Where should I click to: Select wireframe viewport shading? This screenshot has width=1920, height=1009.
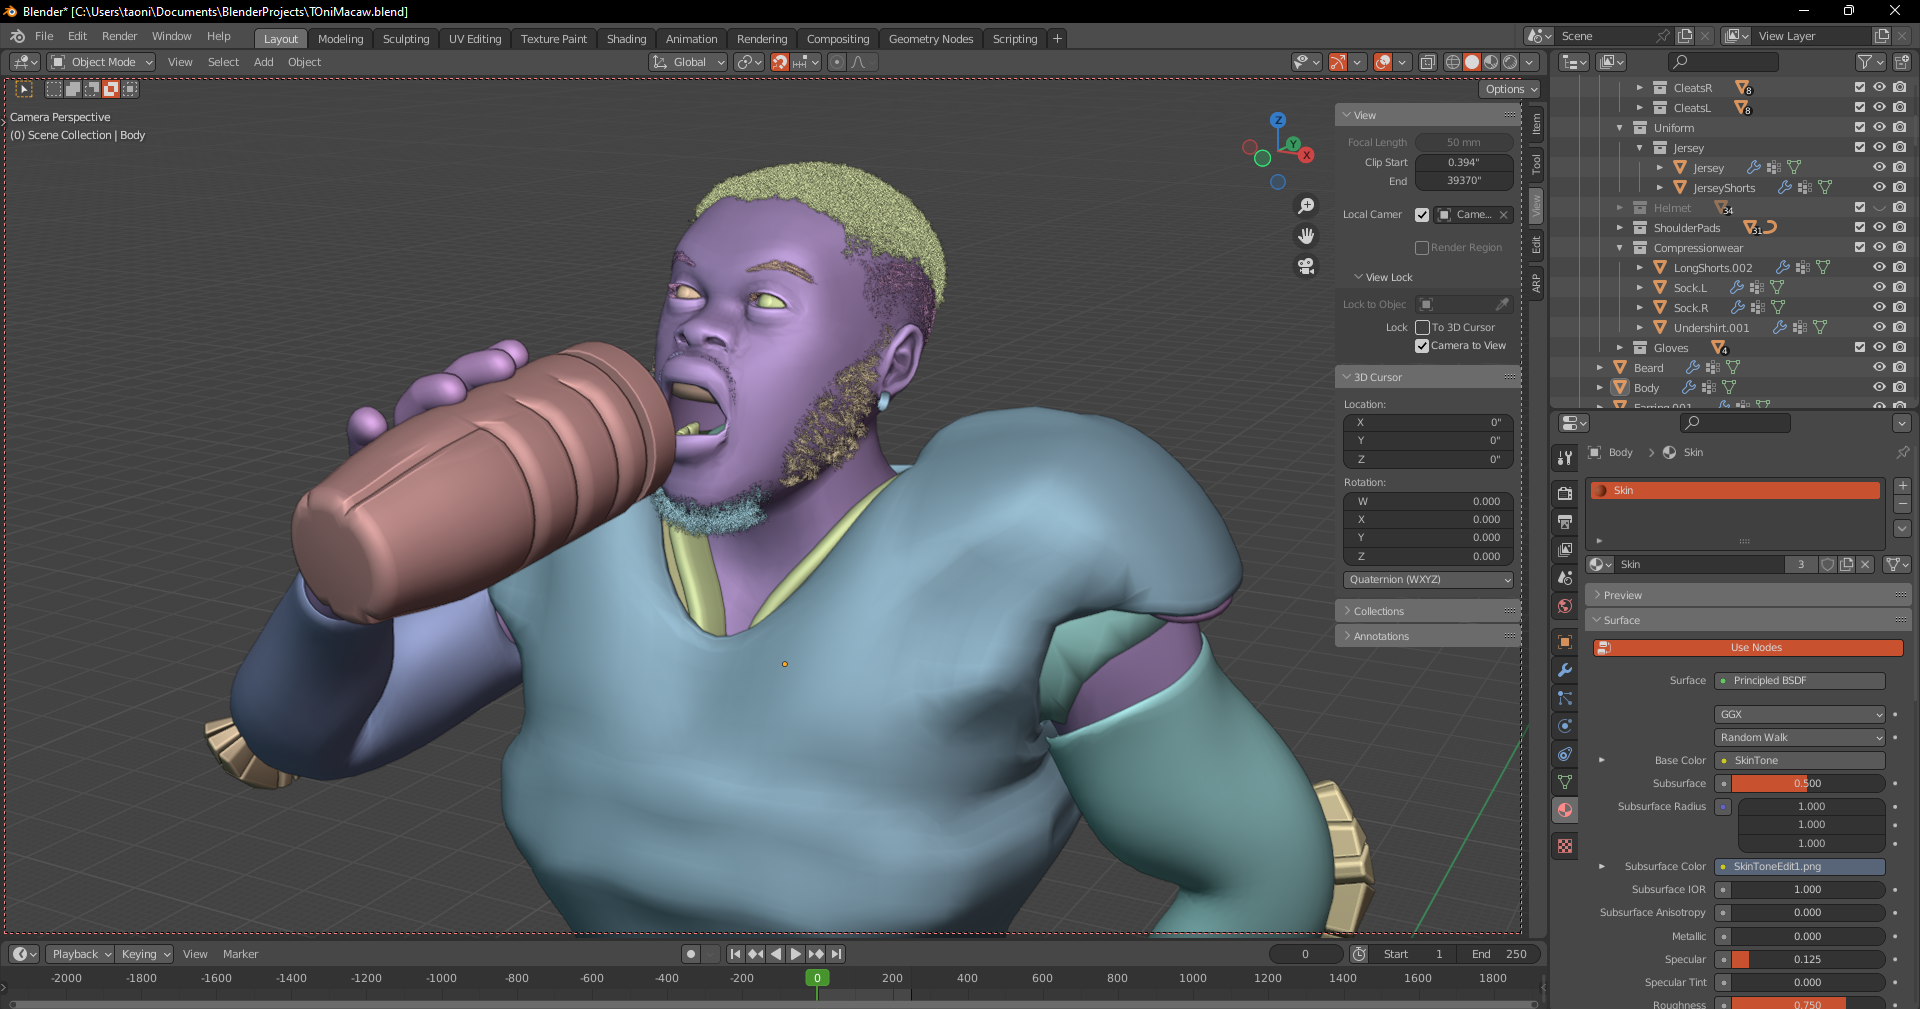coord(1453,62)
